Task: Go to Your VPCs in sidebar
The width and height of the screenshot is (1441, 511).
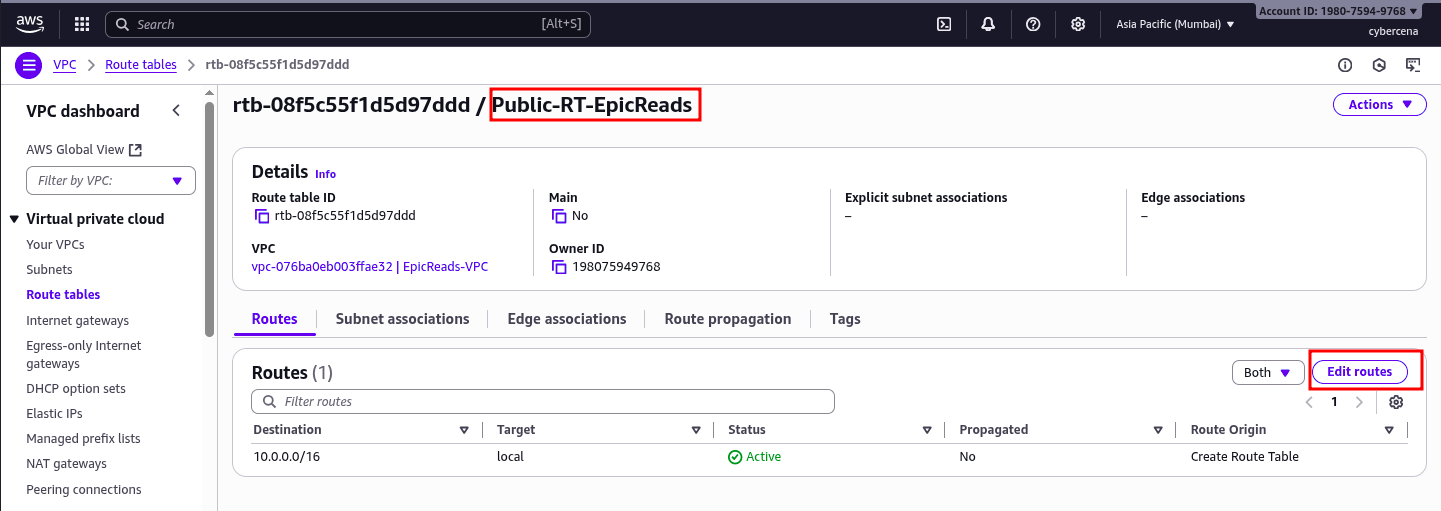Action: tap(55, 245)
